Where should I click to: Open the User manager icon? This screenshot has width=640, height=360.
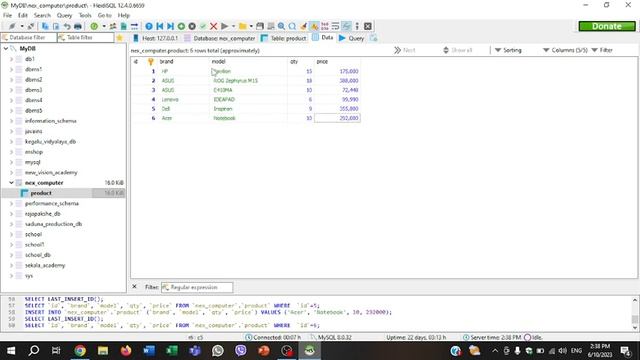click(x=113, y=26)
